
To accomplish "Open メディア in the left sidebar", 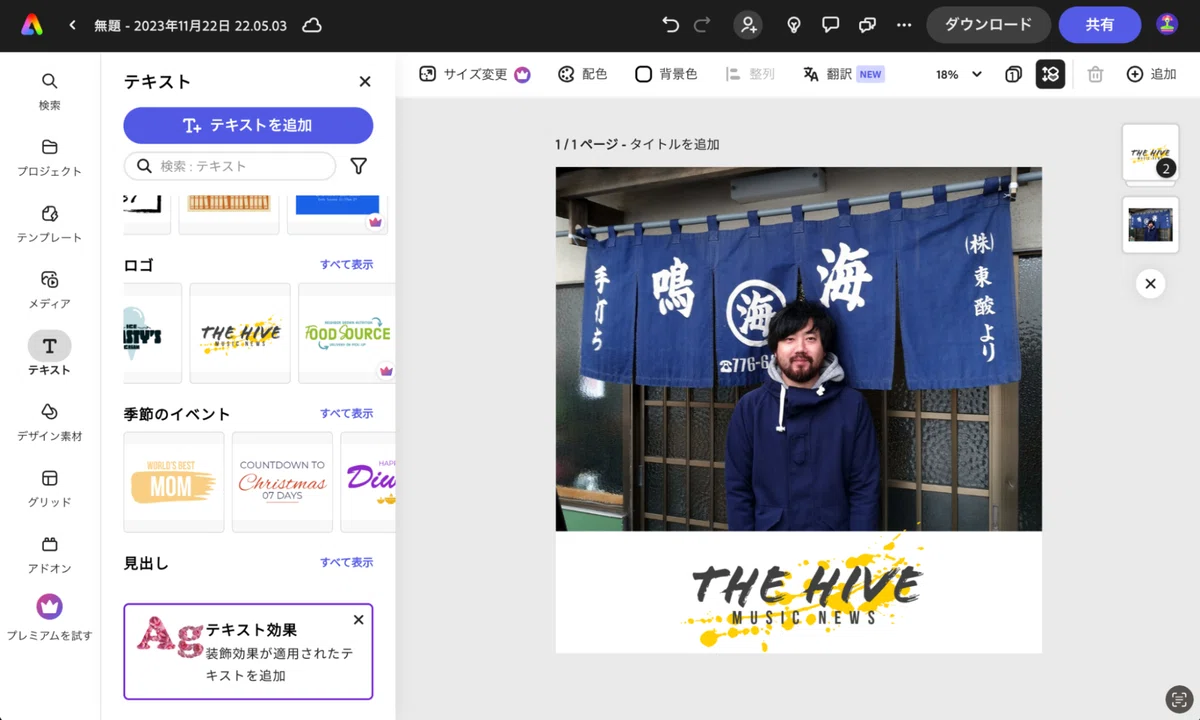I will pyautogui.click(x=49, y=289).
